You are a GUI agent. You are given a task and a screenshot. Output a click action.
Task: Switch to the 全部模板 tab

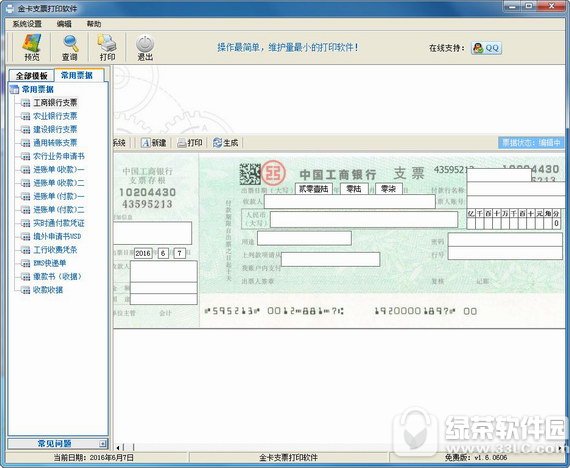click(x=32, y=76)
